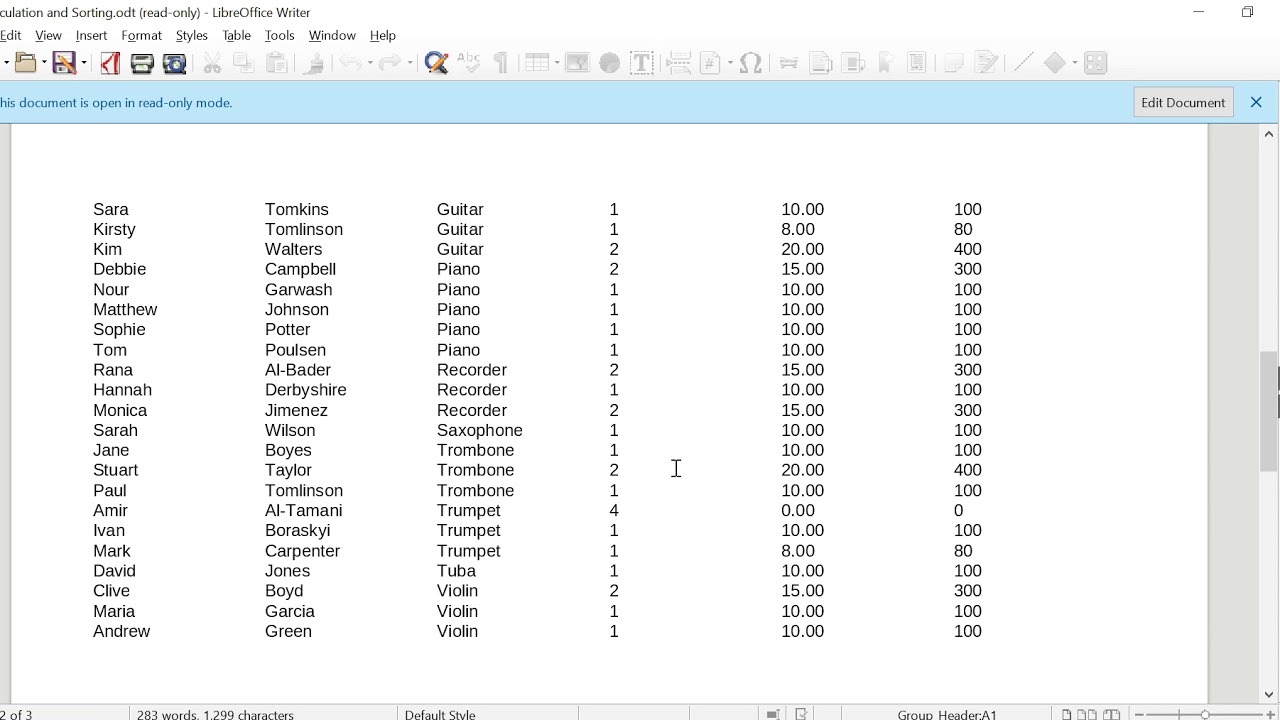Image resolution: width=1280 pixels, height=720 pixels.
Task: Click the Group_Header:A1 status bar field
Action: tap(947, 714)
